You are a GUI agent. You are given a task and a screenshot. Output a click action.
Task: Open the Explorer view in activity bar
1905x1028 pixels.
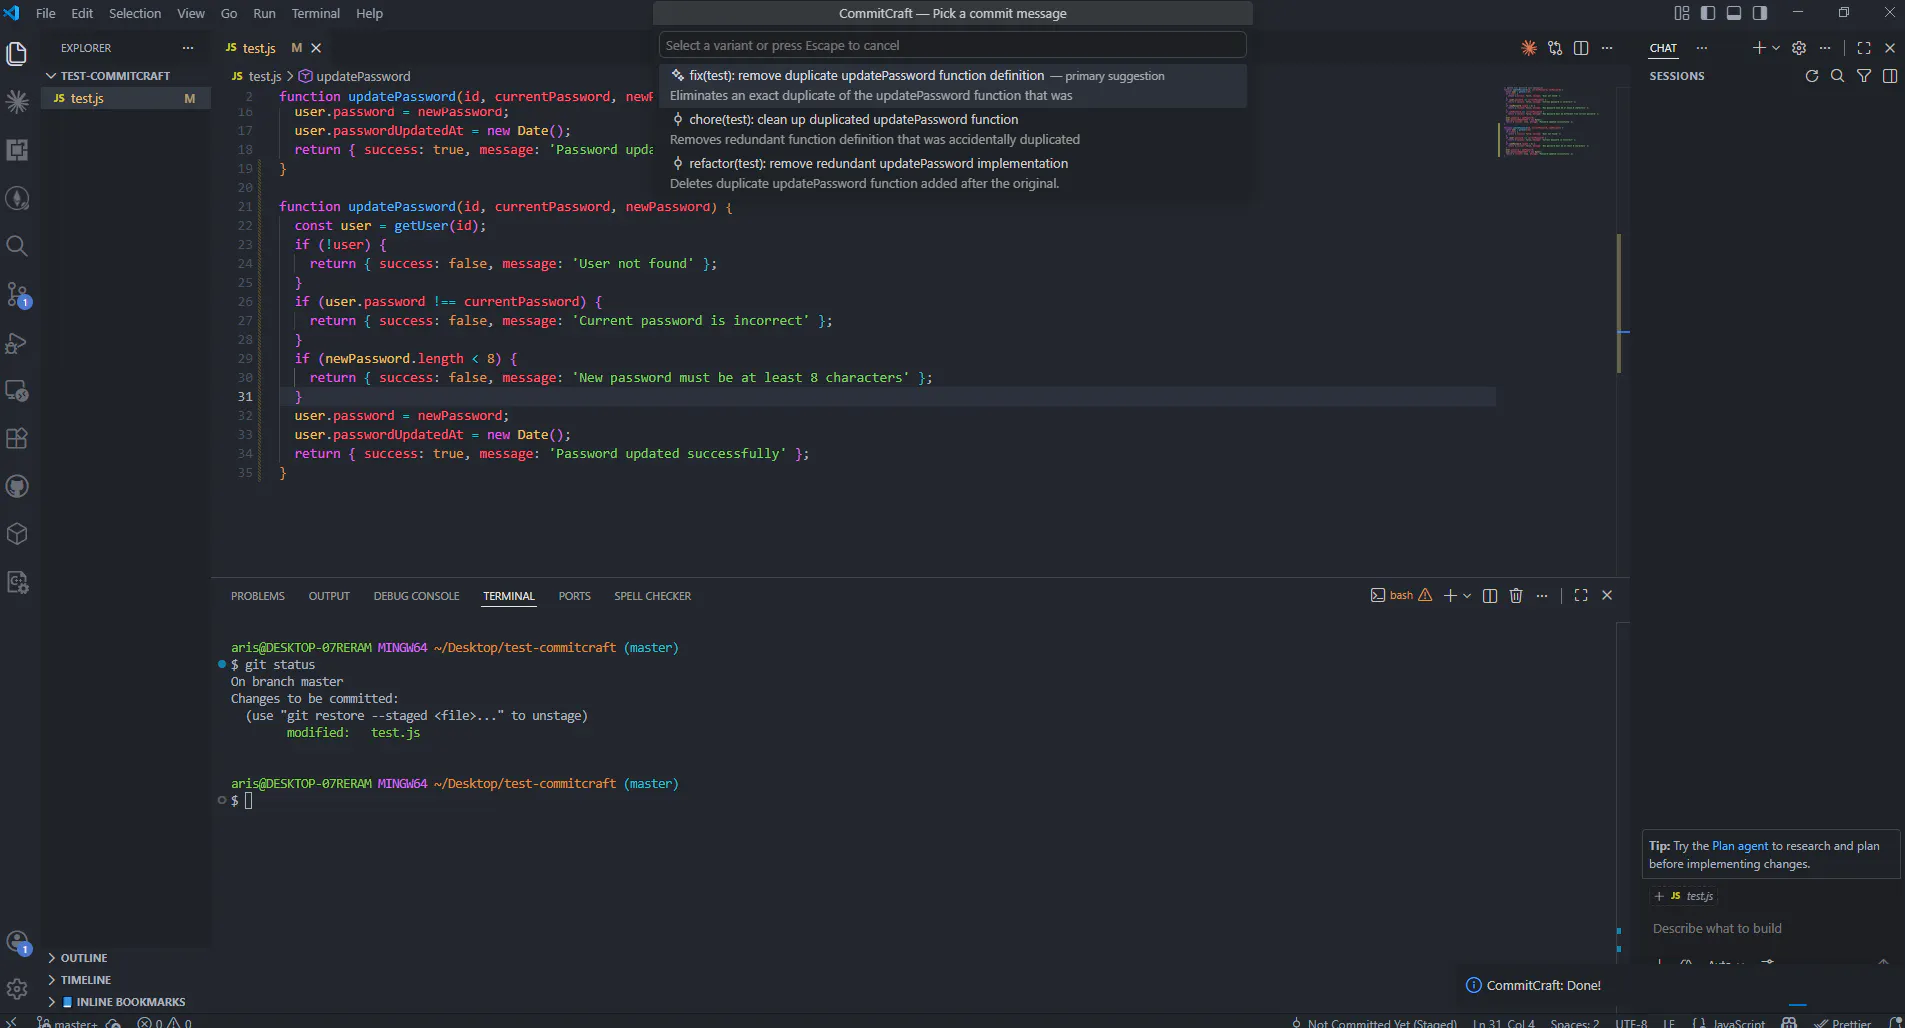17,53
